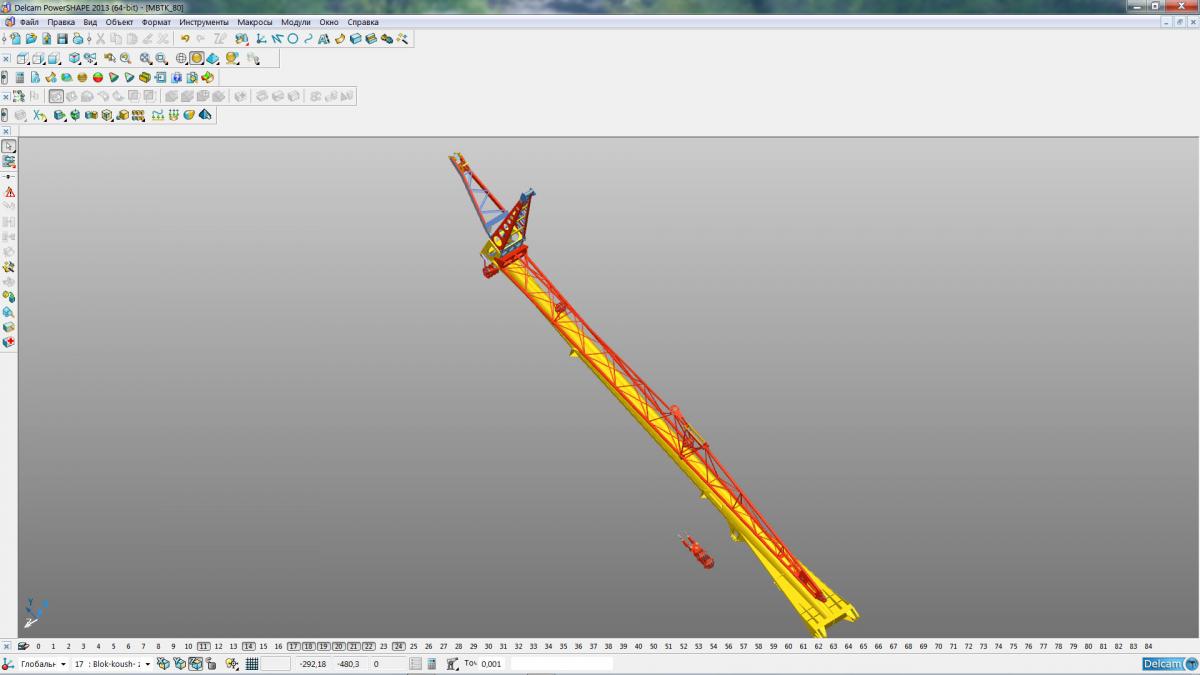Open the Объект menu
The height and width of the screenshot is (675, 1200).
120,22
